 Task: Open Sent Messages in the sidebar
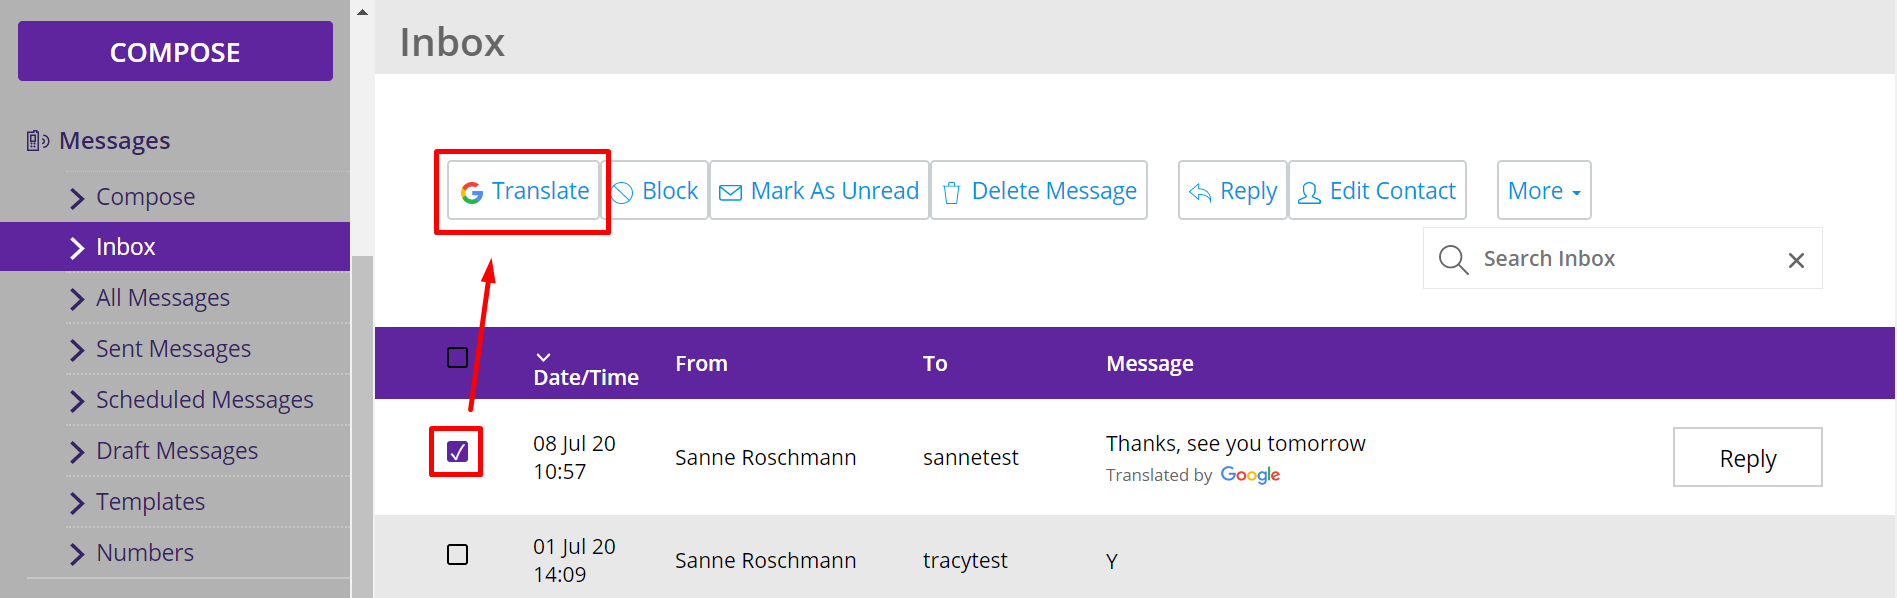click(x=173, y=349)
